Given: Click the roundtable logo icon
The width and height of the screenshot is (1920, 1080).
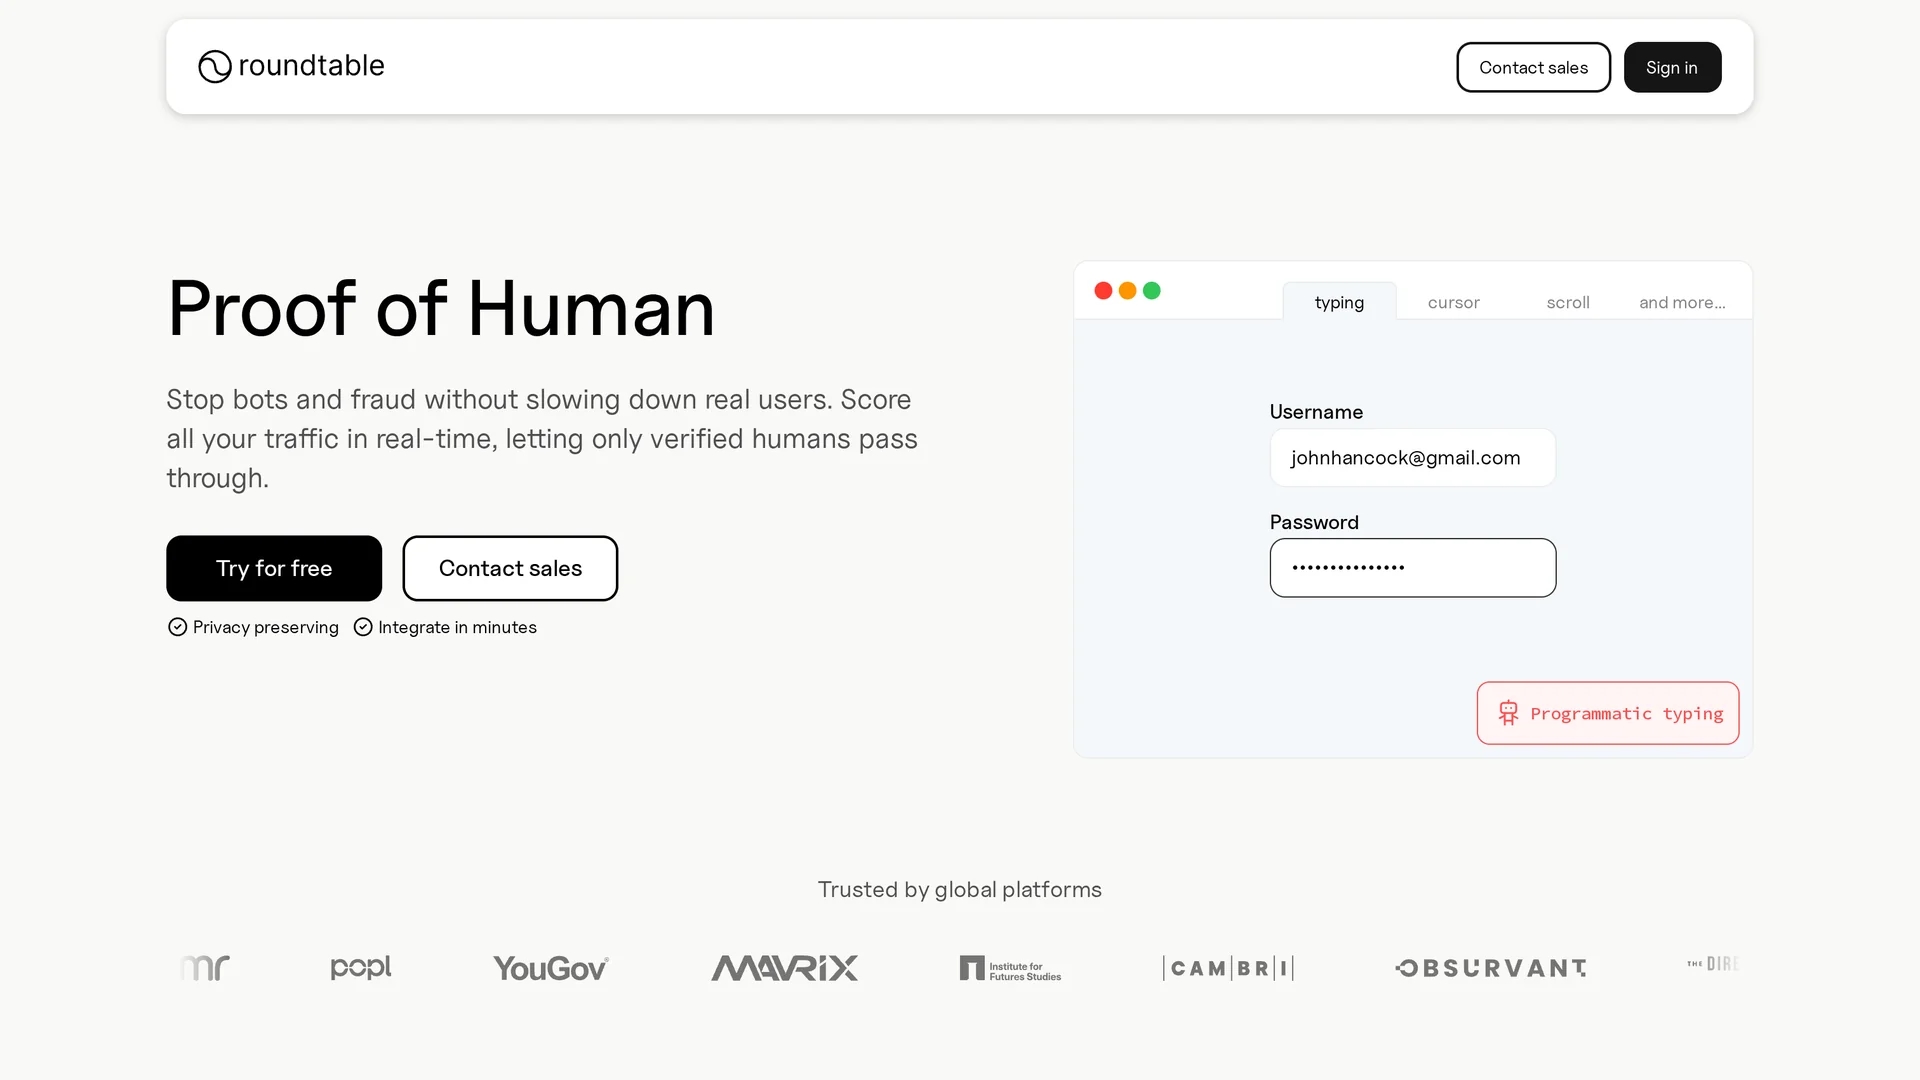Looking at the screenshot, I should [x=214, y=66].
